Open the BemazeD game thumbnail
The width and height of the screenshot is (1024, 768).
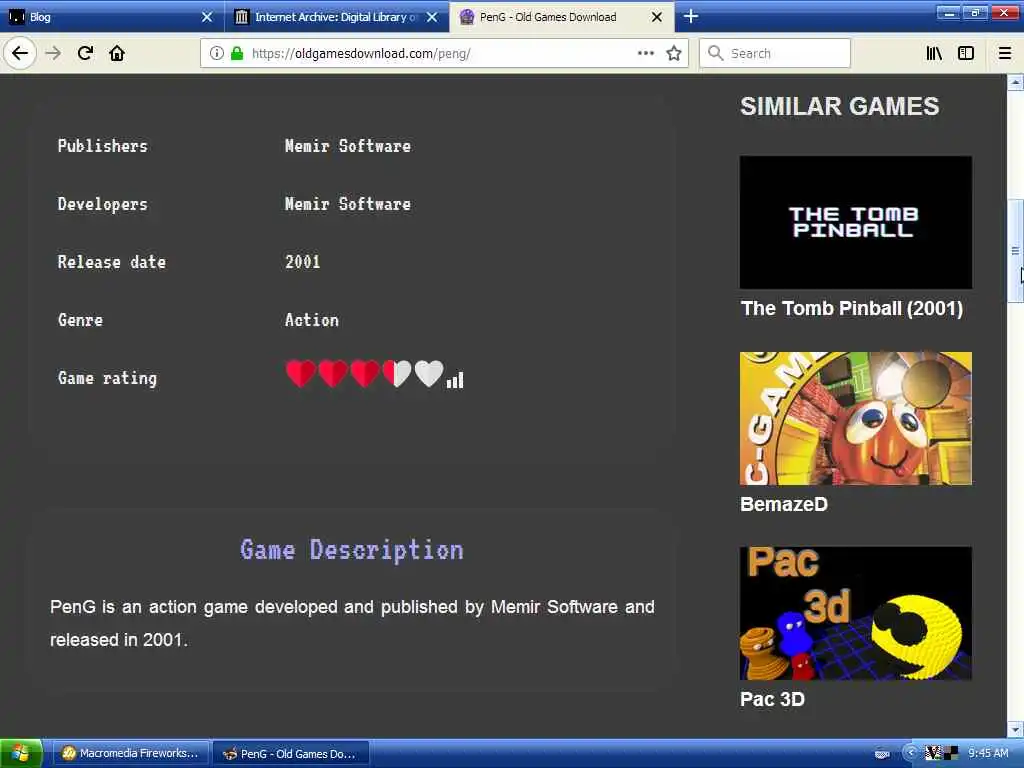856,419
